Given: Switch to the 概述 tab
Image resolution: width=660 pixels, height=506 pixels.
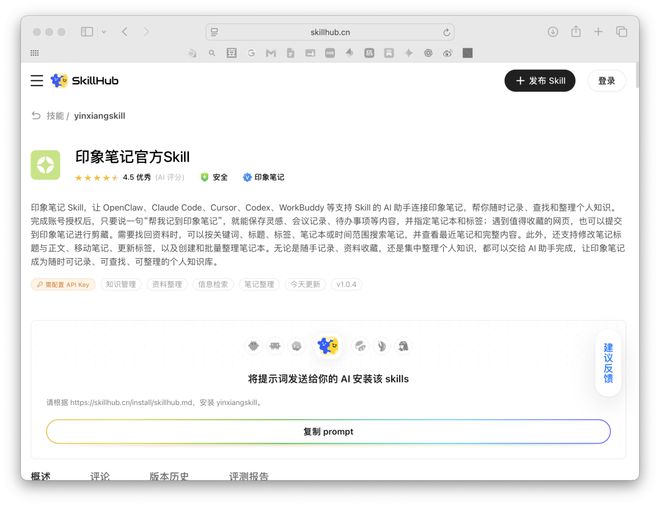Looking at the screenshot, I should click(x=41, y=476).
